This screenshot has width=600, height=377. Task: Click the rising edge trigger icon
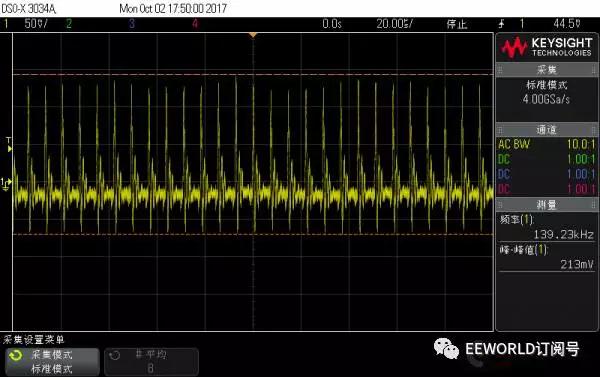(501, 24)
